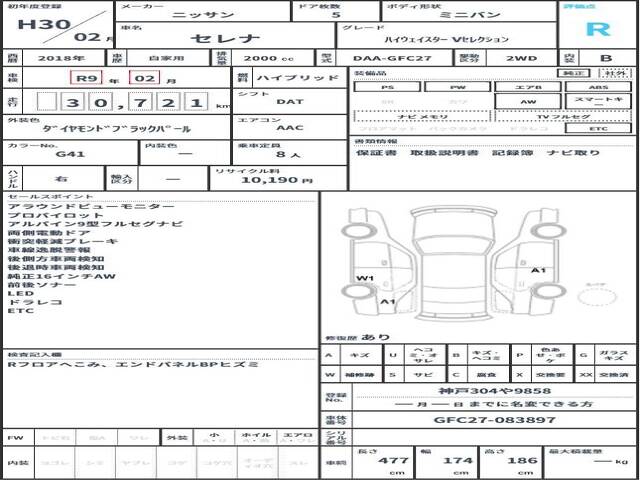Click the A1 marker on right car
This screenshot has width=640, height=480.
click(x=538, y=270)
